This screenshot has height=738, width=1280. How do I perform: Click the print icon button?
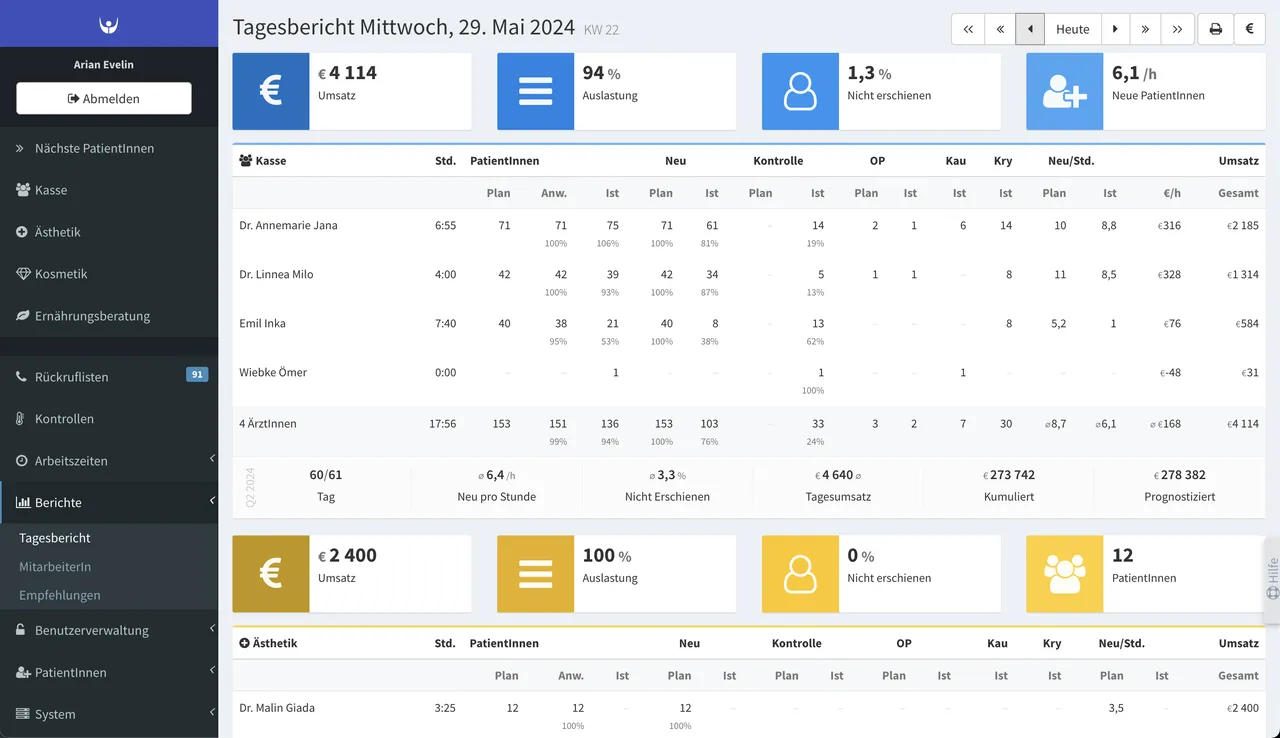click(1216, 29)
